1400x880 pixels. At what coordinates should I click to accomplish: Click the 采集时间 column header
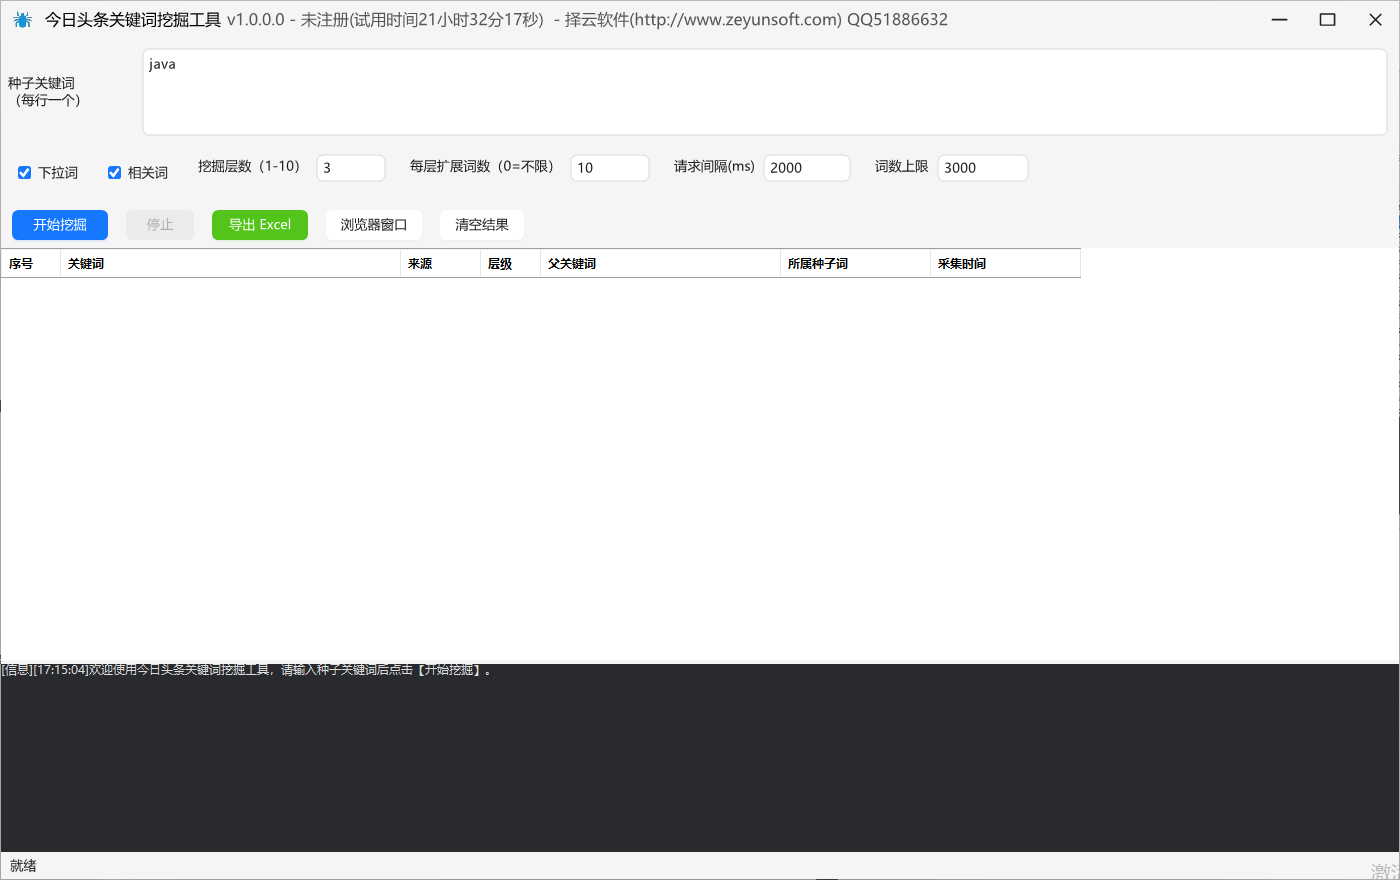[x=1005, y=264]
